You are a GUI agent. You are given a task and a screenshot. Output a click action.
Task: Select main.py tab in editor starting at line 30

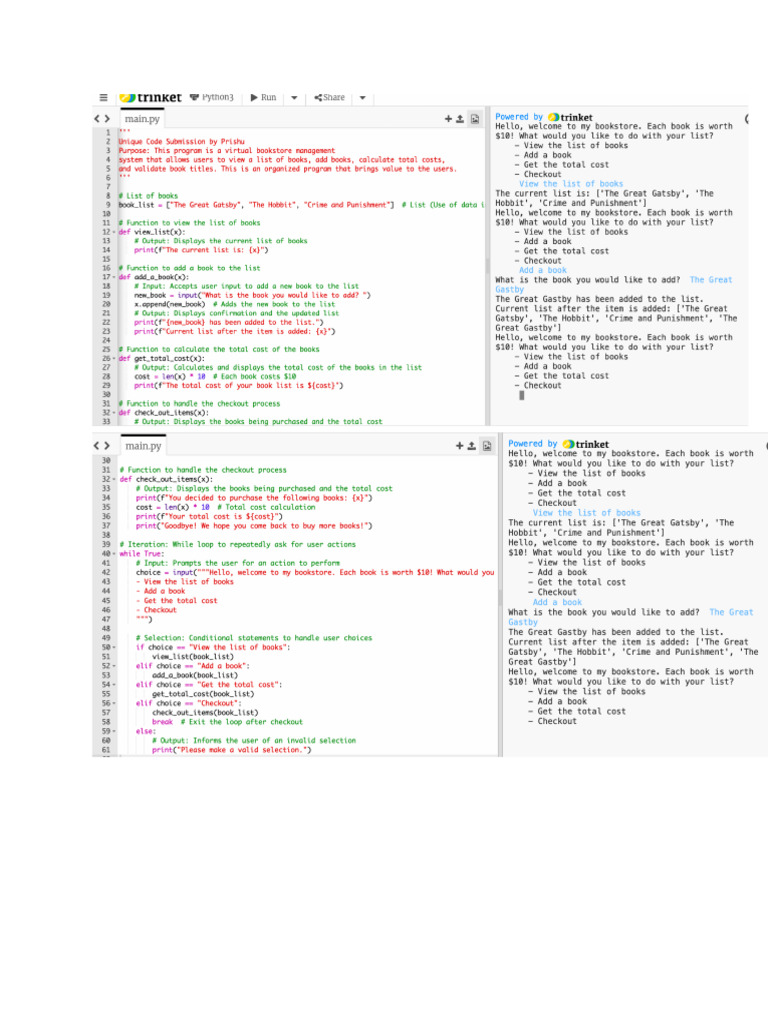coord(143,446)
